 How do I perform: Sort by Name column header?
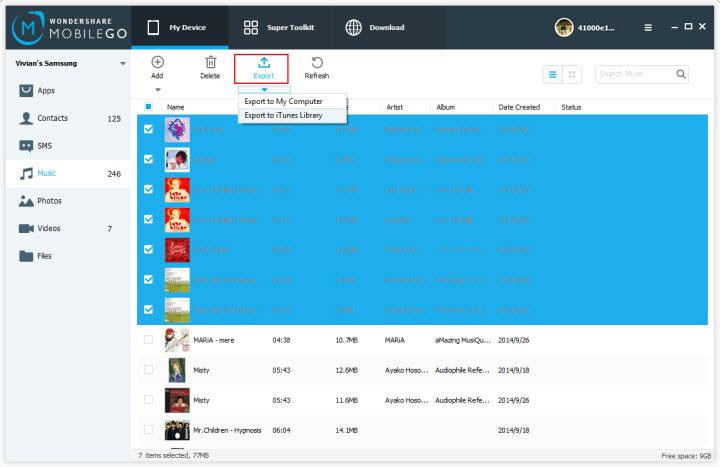click(175, 107)
